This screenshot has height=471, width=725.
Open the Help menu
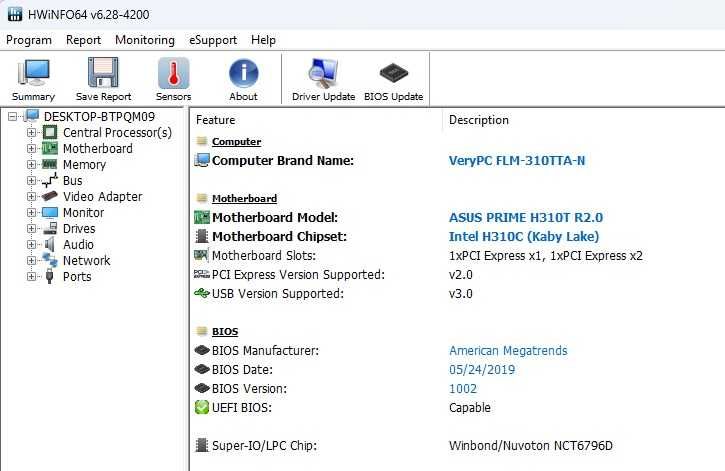(263, 40)
